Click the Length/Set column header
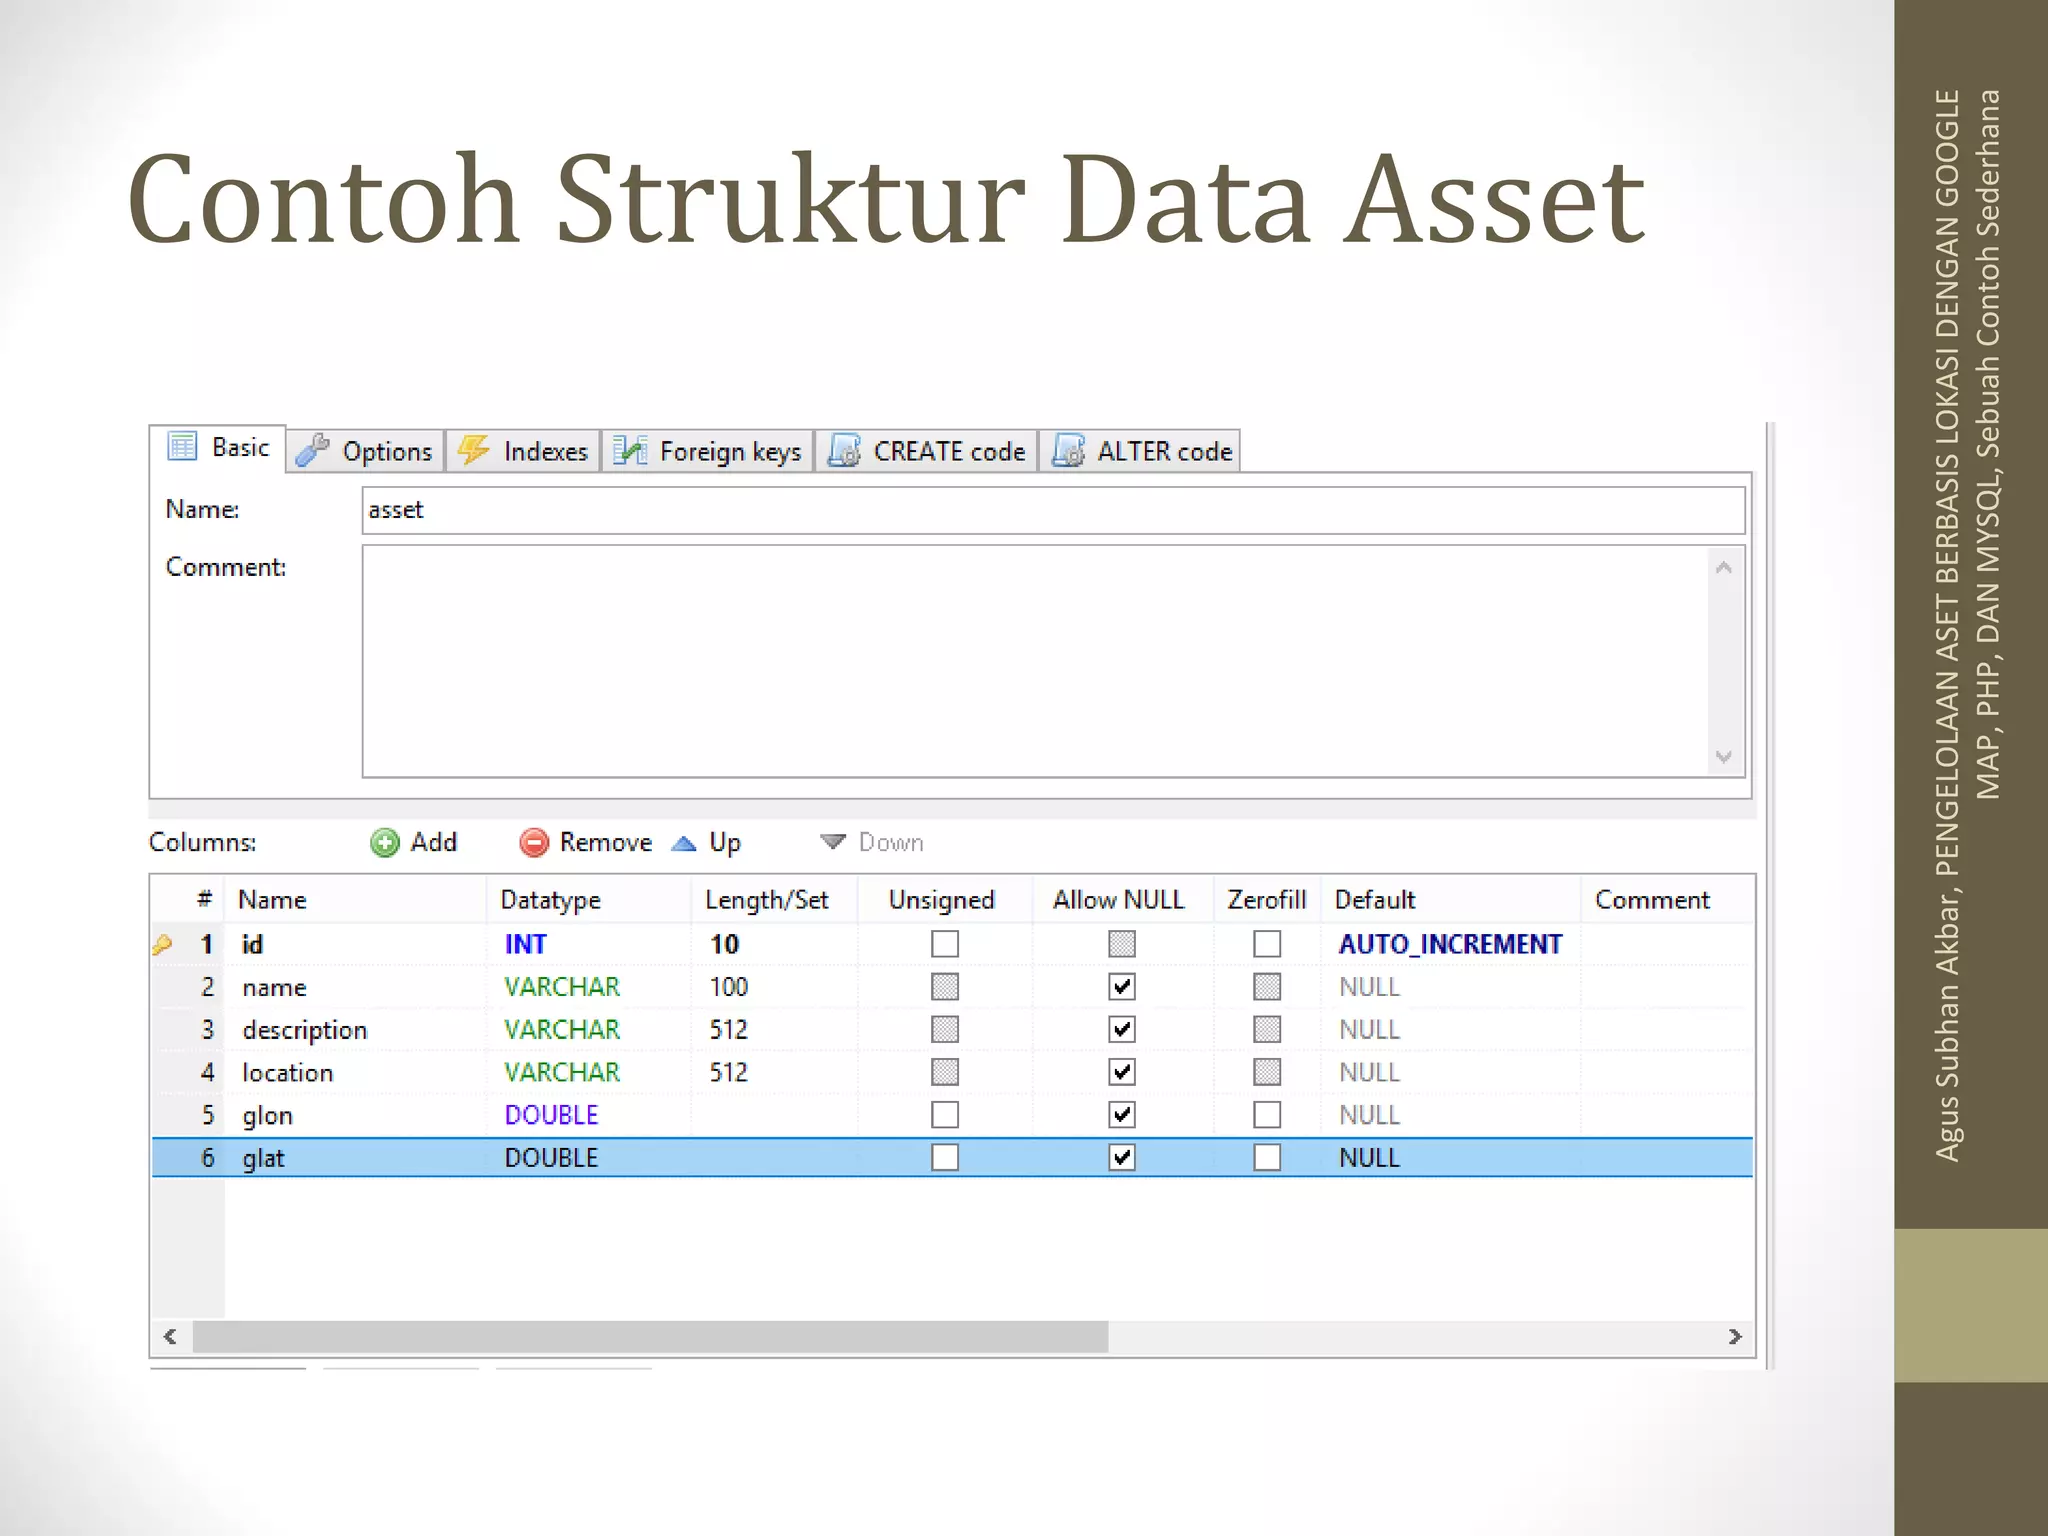 coord(766,900)
